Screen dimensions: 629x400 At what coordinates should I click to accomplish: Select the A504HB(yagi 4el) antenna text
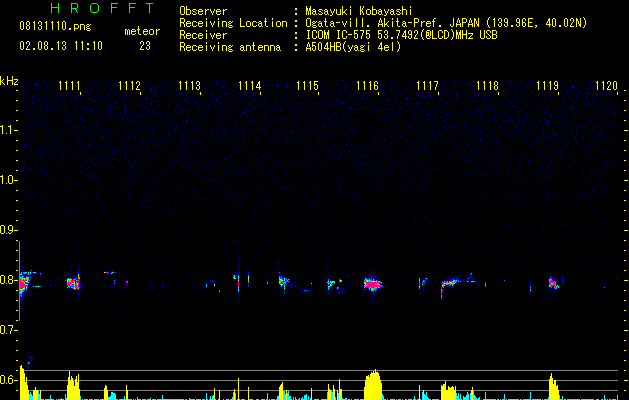[x=353, y=47]
